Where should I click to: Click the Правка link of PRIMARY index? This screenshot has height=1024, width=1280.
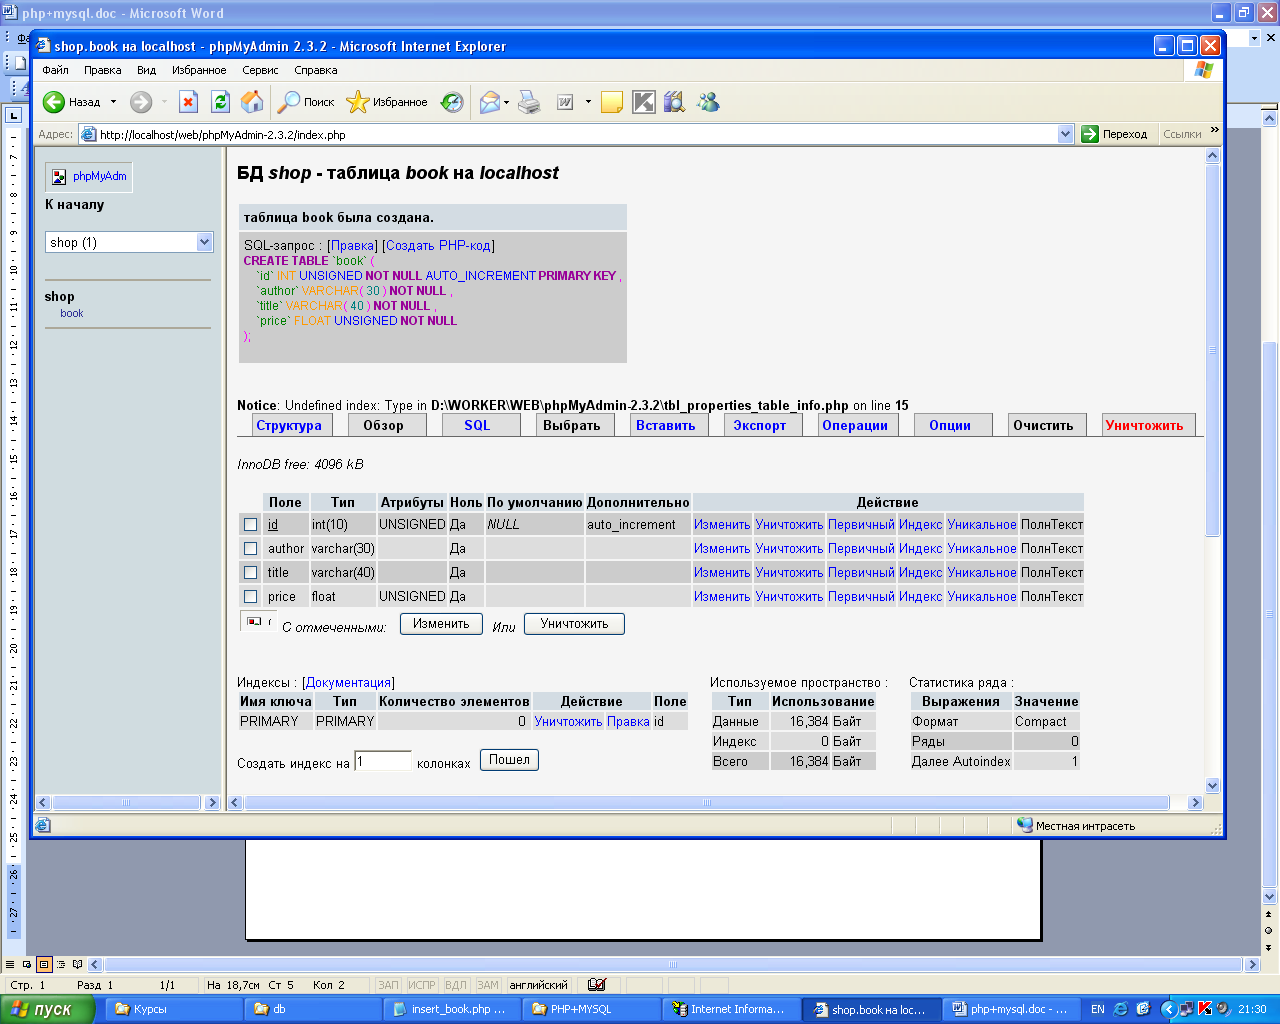[628, 721]
